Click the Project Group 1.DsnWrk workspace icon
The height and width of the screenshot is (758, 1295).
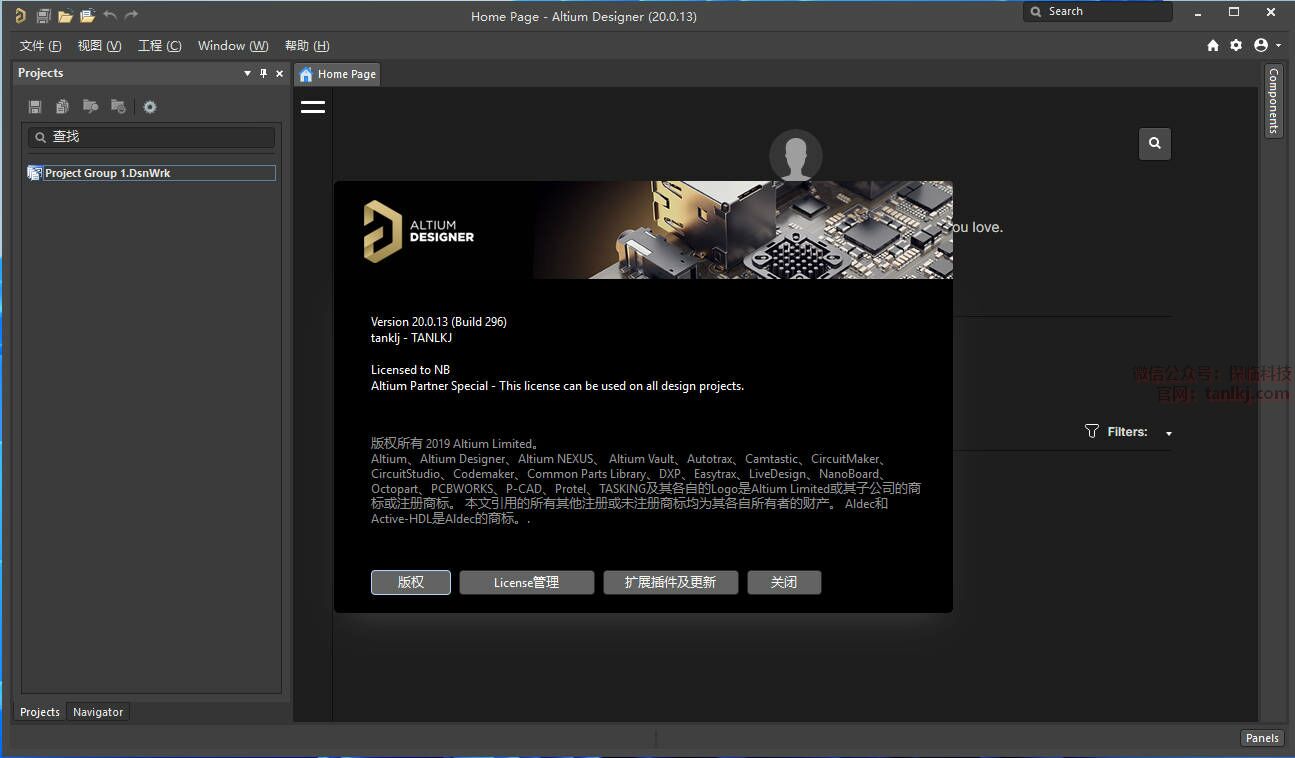click(35, 173)
